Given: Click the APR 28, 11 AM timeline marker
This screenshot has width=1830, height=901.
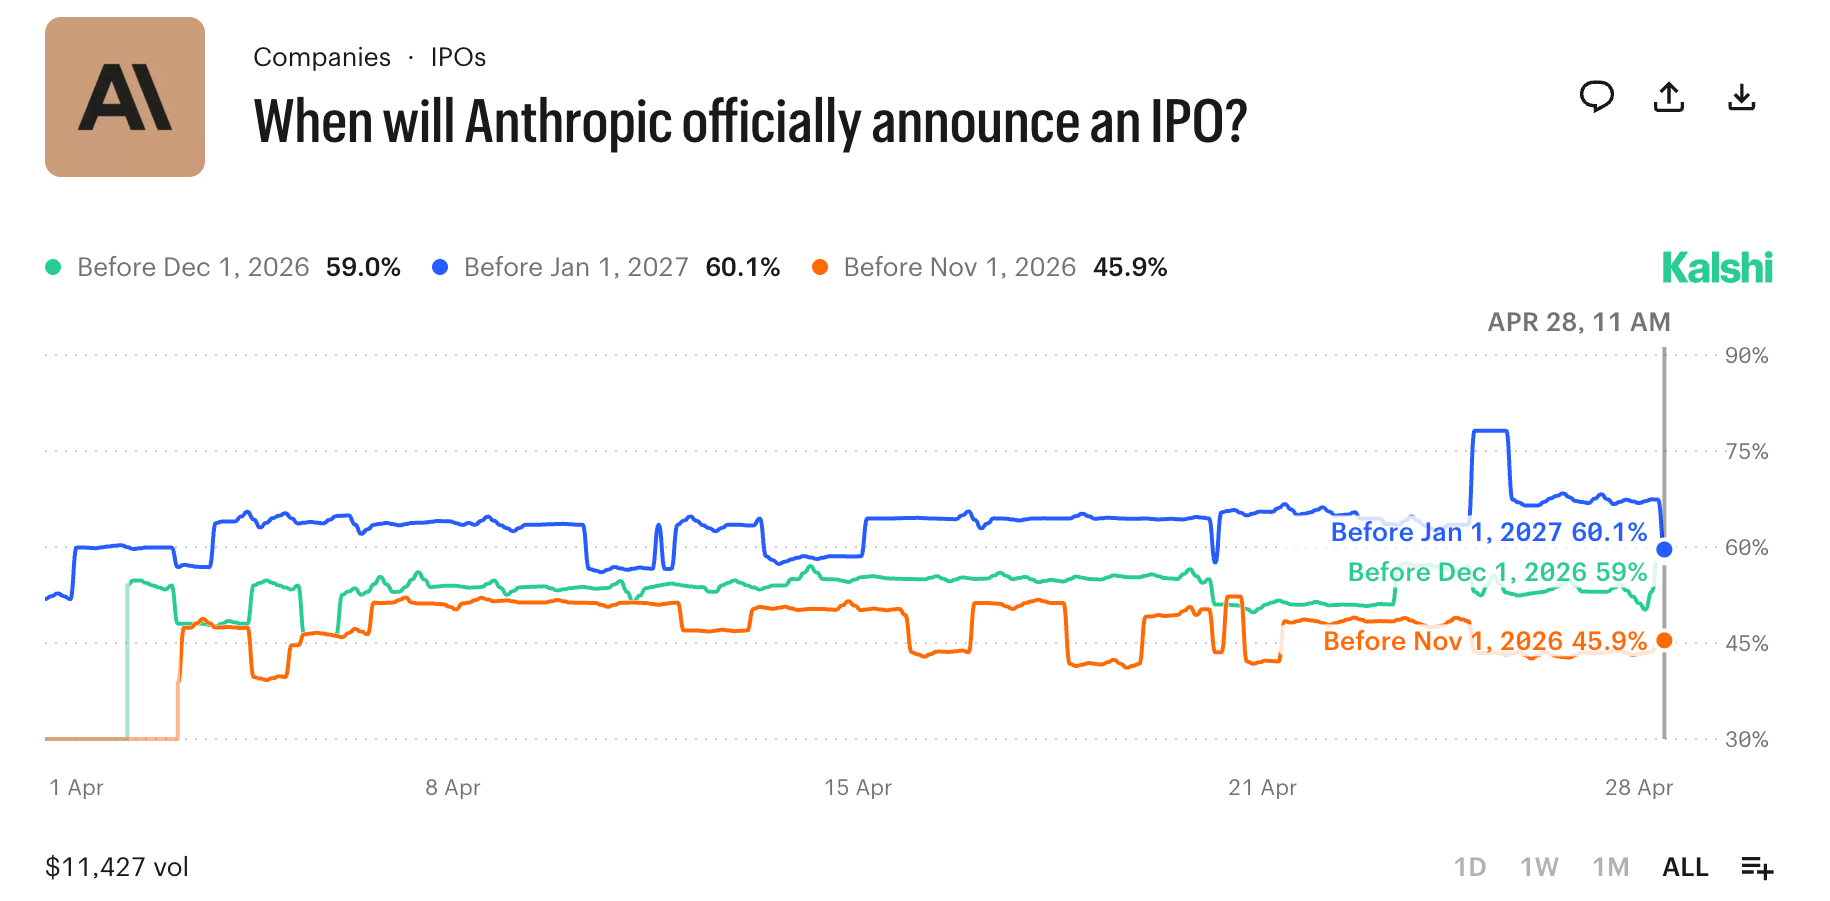Looking at the screenshot, I should coord(1578,322).
